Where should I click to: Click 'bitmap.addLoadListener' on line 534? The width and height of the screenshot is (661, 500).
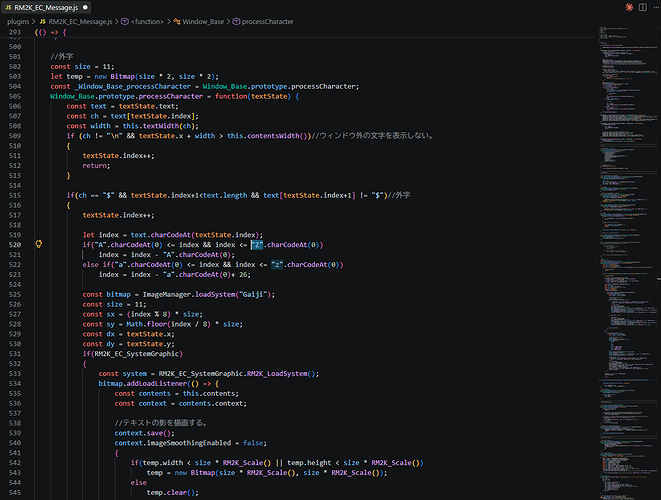click(142, 383)
